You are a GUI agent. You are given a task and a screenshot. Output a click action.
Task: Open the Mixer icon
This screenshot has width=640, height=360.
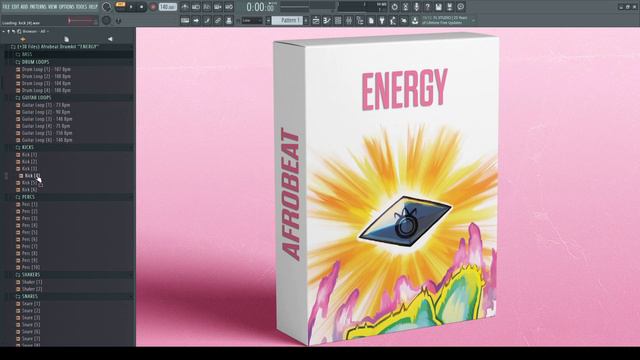(349, 20)
